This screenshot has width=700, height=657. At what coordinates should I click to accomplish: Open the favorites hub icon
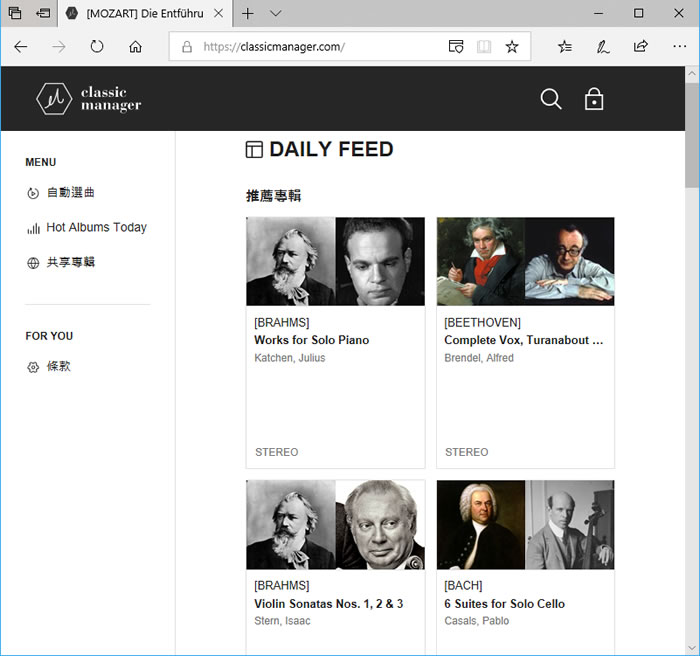click(x=565, y=46)
